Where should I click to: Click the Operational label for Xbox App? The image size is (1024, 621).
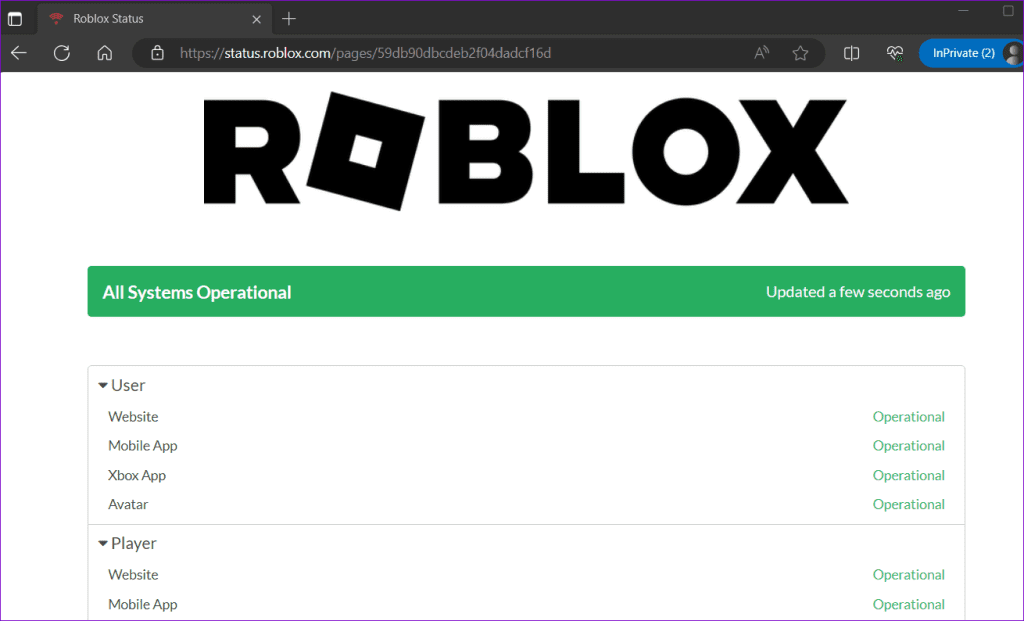908,475
